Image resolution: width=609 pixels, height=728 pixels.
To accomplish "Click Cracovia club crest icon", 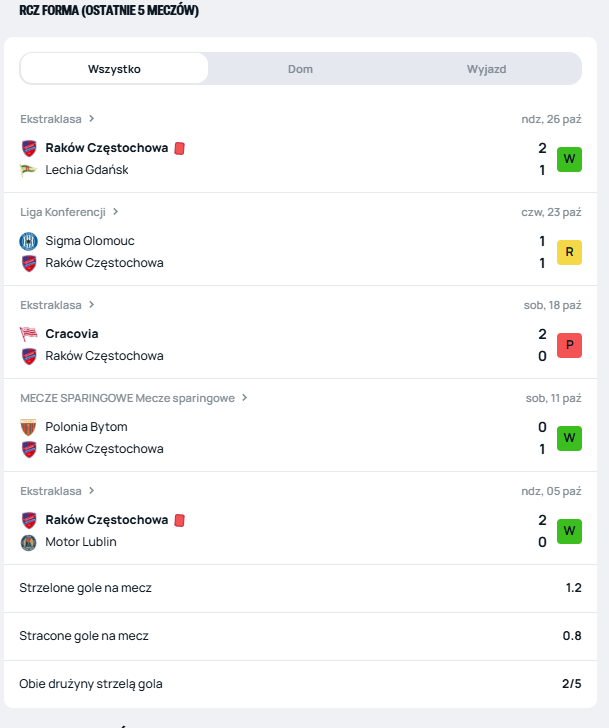I will click(x=28, y=334).
